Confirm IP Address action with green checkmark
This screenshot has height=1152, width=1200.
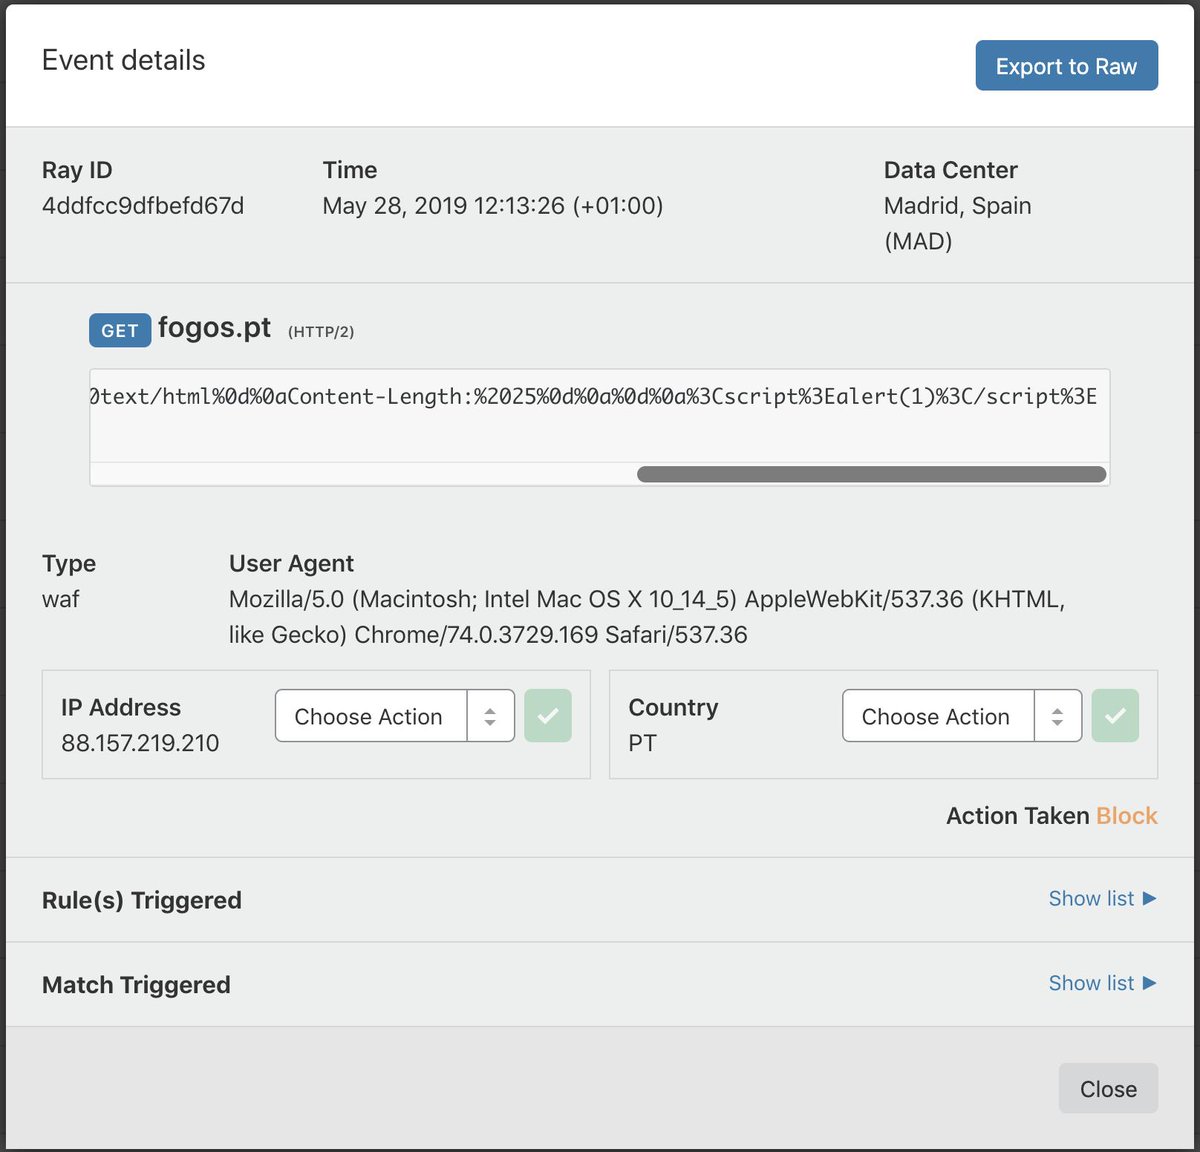click(x=548, y=716)
